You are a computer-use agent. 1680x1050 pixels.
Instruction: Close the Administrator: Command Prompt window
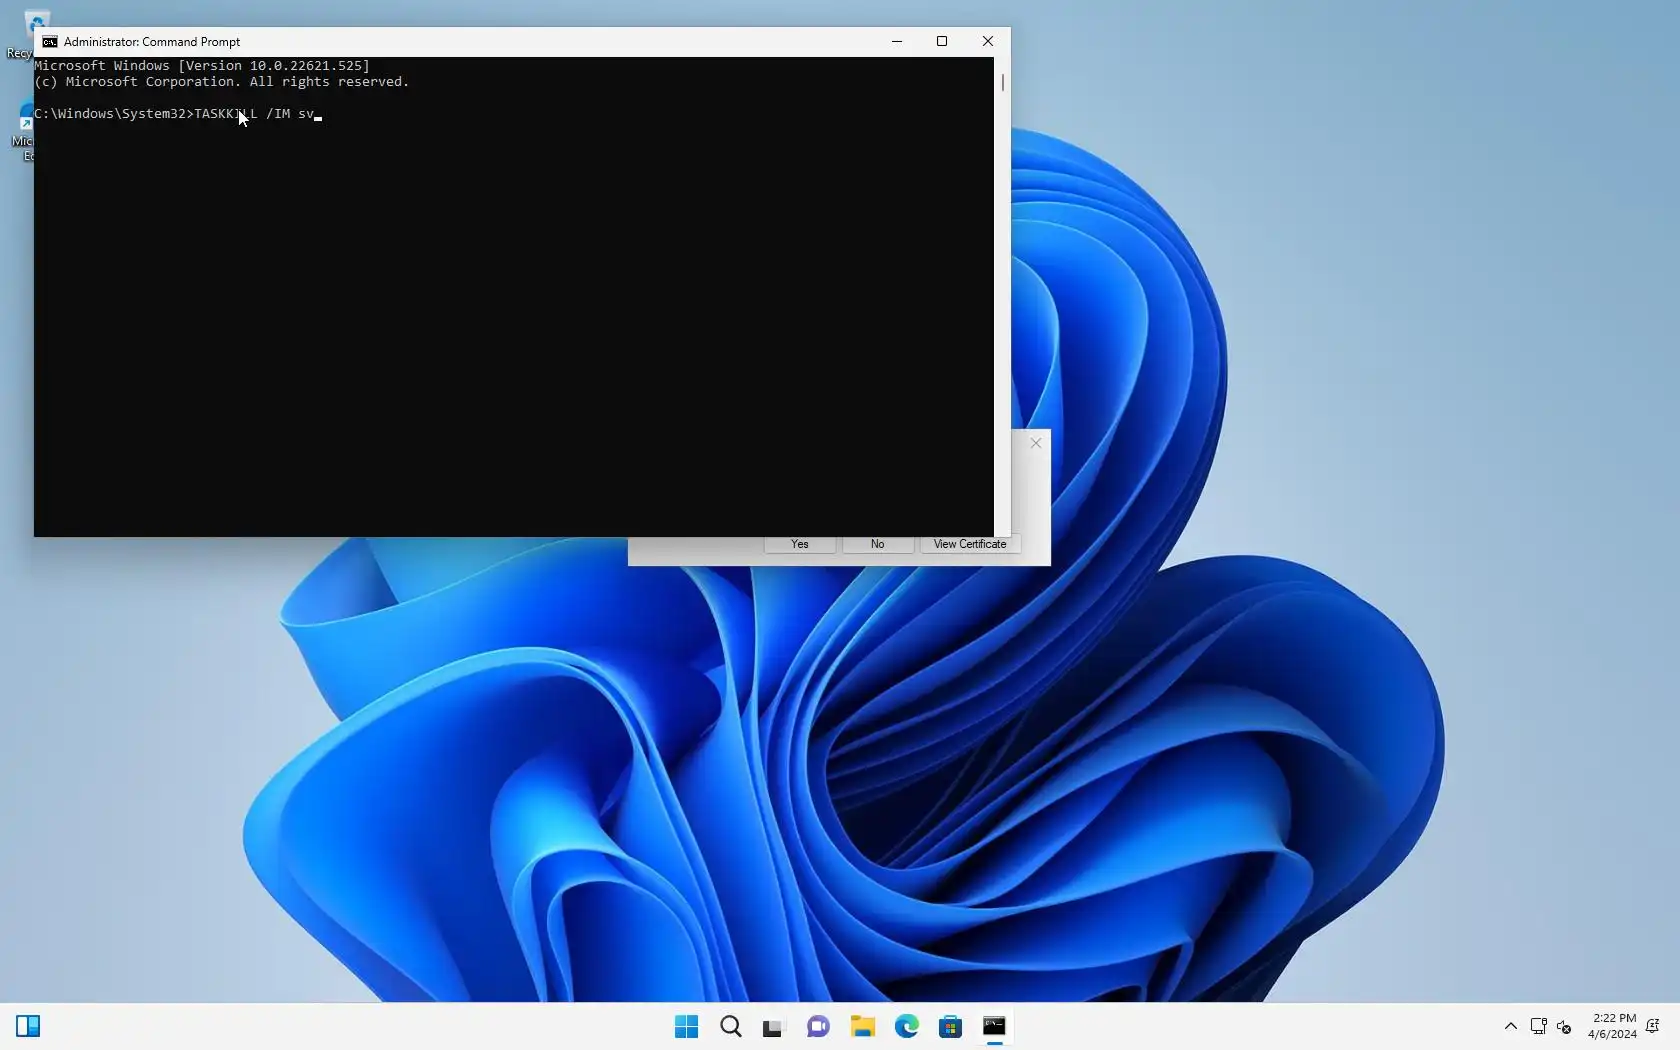point(988,42)
